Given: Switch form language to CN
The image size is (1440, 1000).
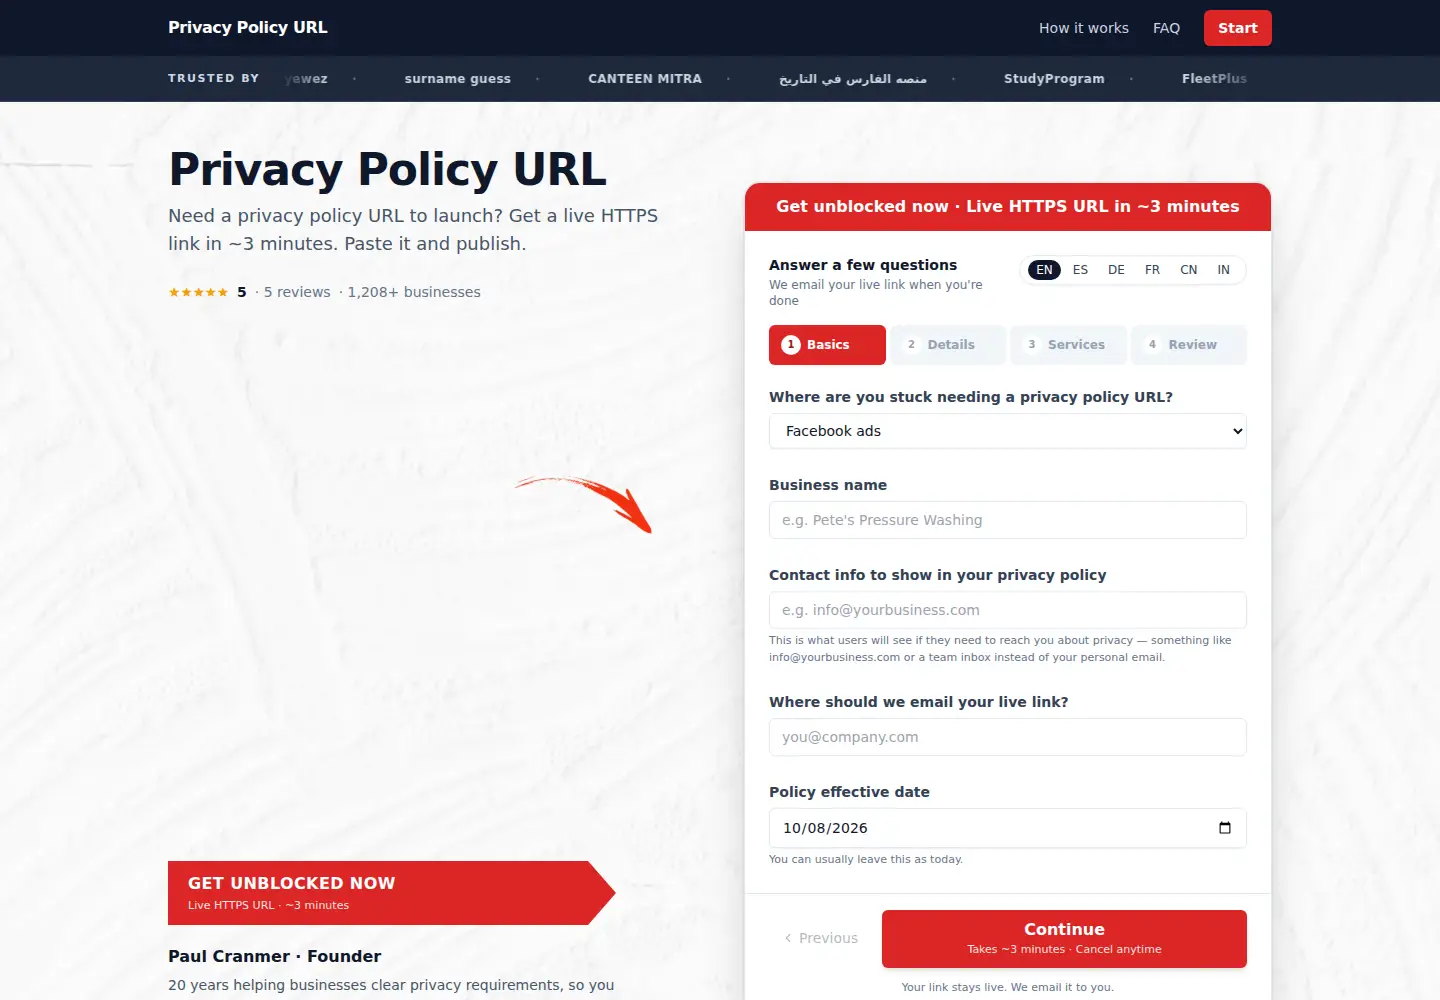Looking at the screenshot, I should (x=1188, y=270).
